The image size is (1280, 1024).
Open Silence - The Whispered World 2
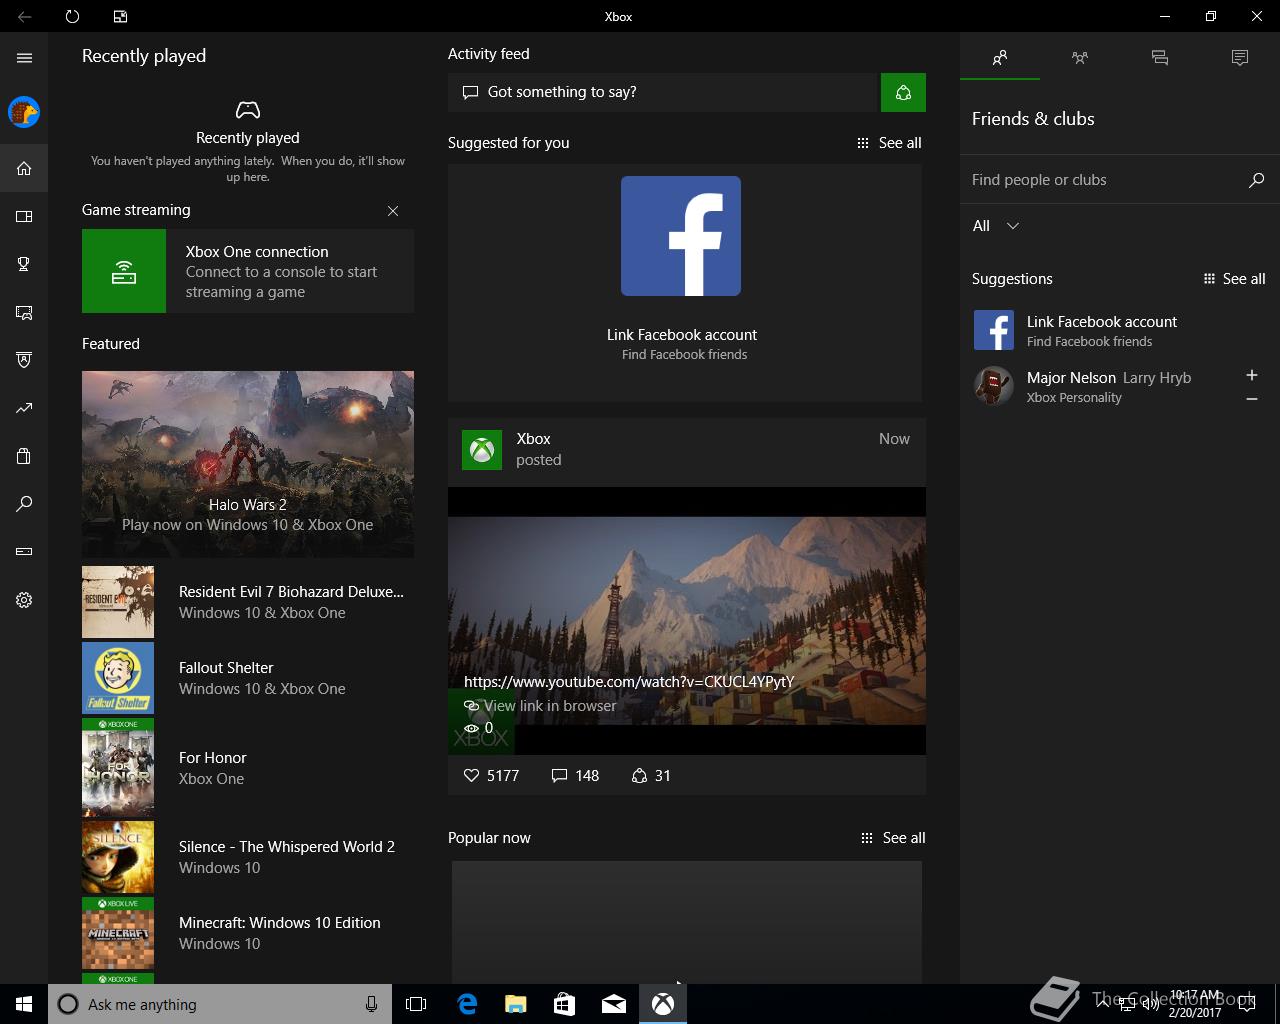(x=248, y=857)
